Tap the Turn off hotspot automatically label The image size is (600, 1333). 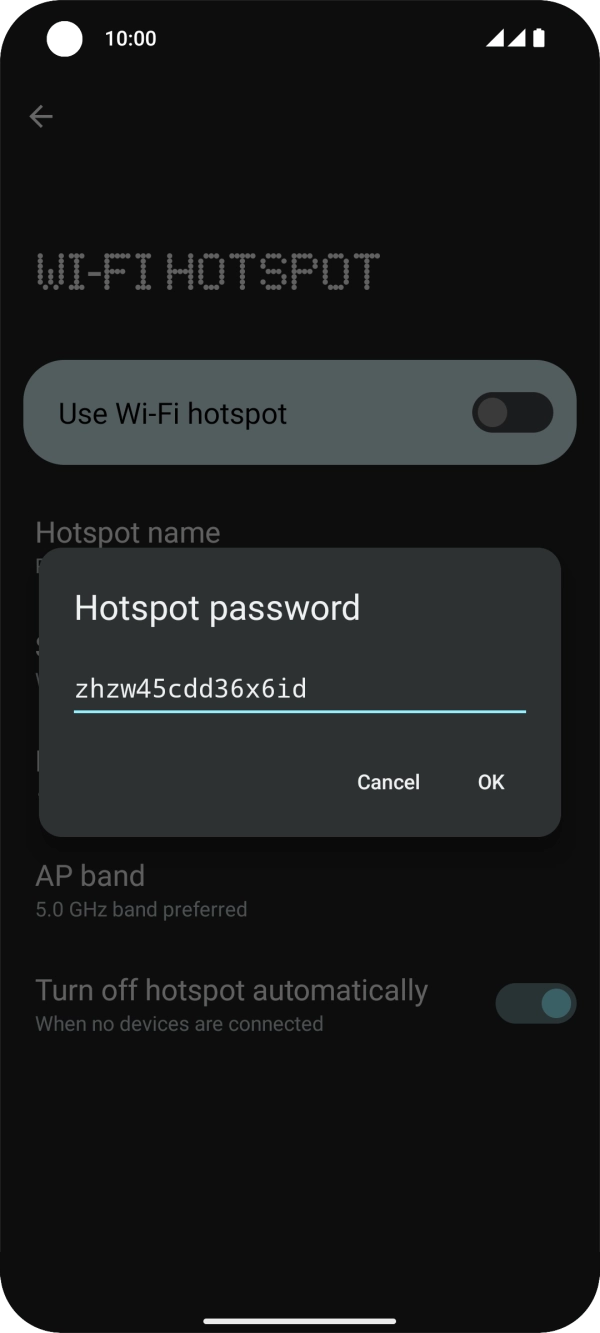coord(232,991)
